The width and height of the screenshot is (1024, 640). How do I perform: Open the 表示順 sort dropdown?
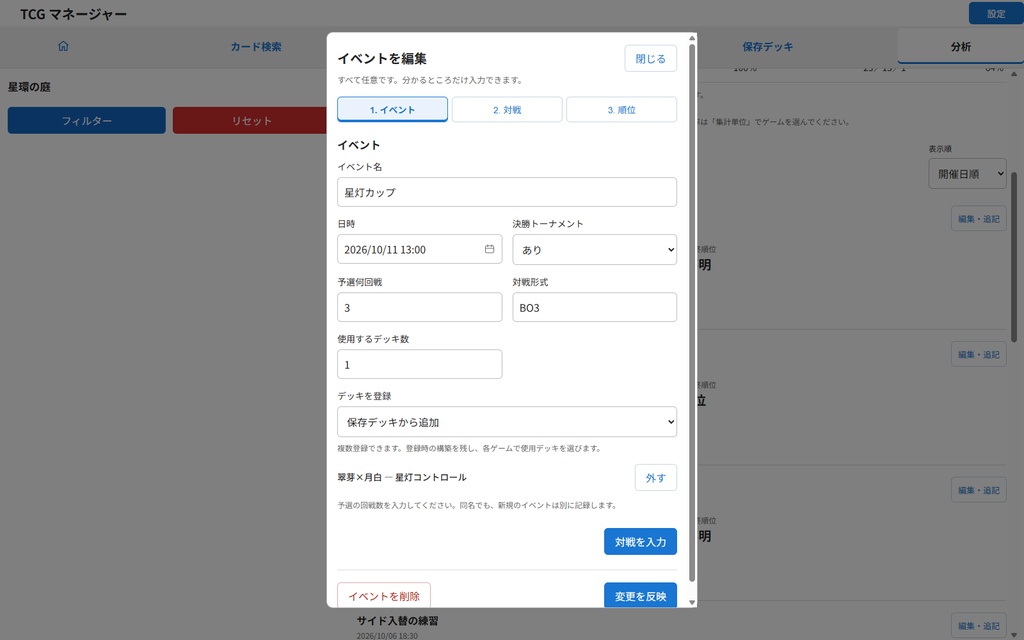(967, 174)
